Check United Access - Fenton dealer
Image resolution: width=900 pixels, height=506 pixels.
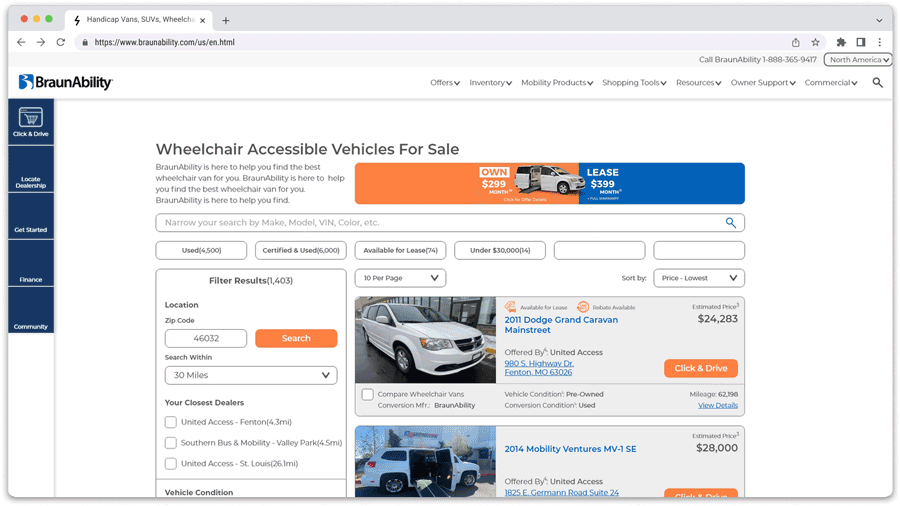click(170, 422)
